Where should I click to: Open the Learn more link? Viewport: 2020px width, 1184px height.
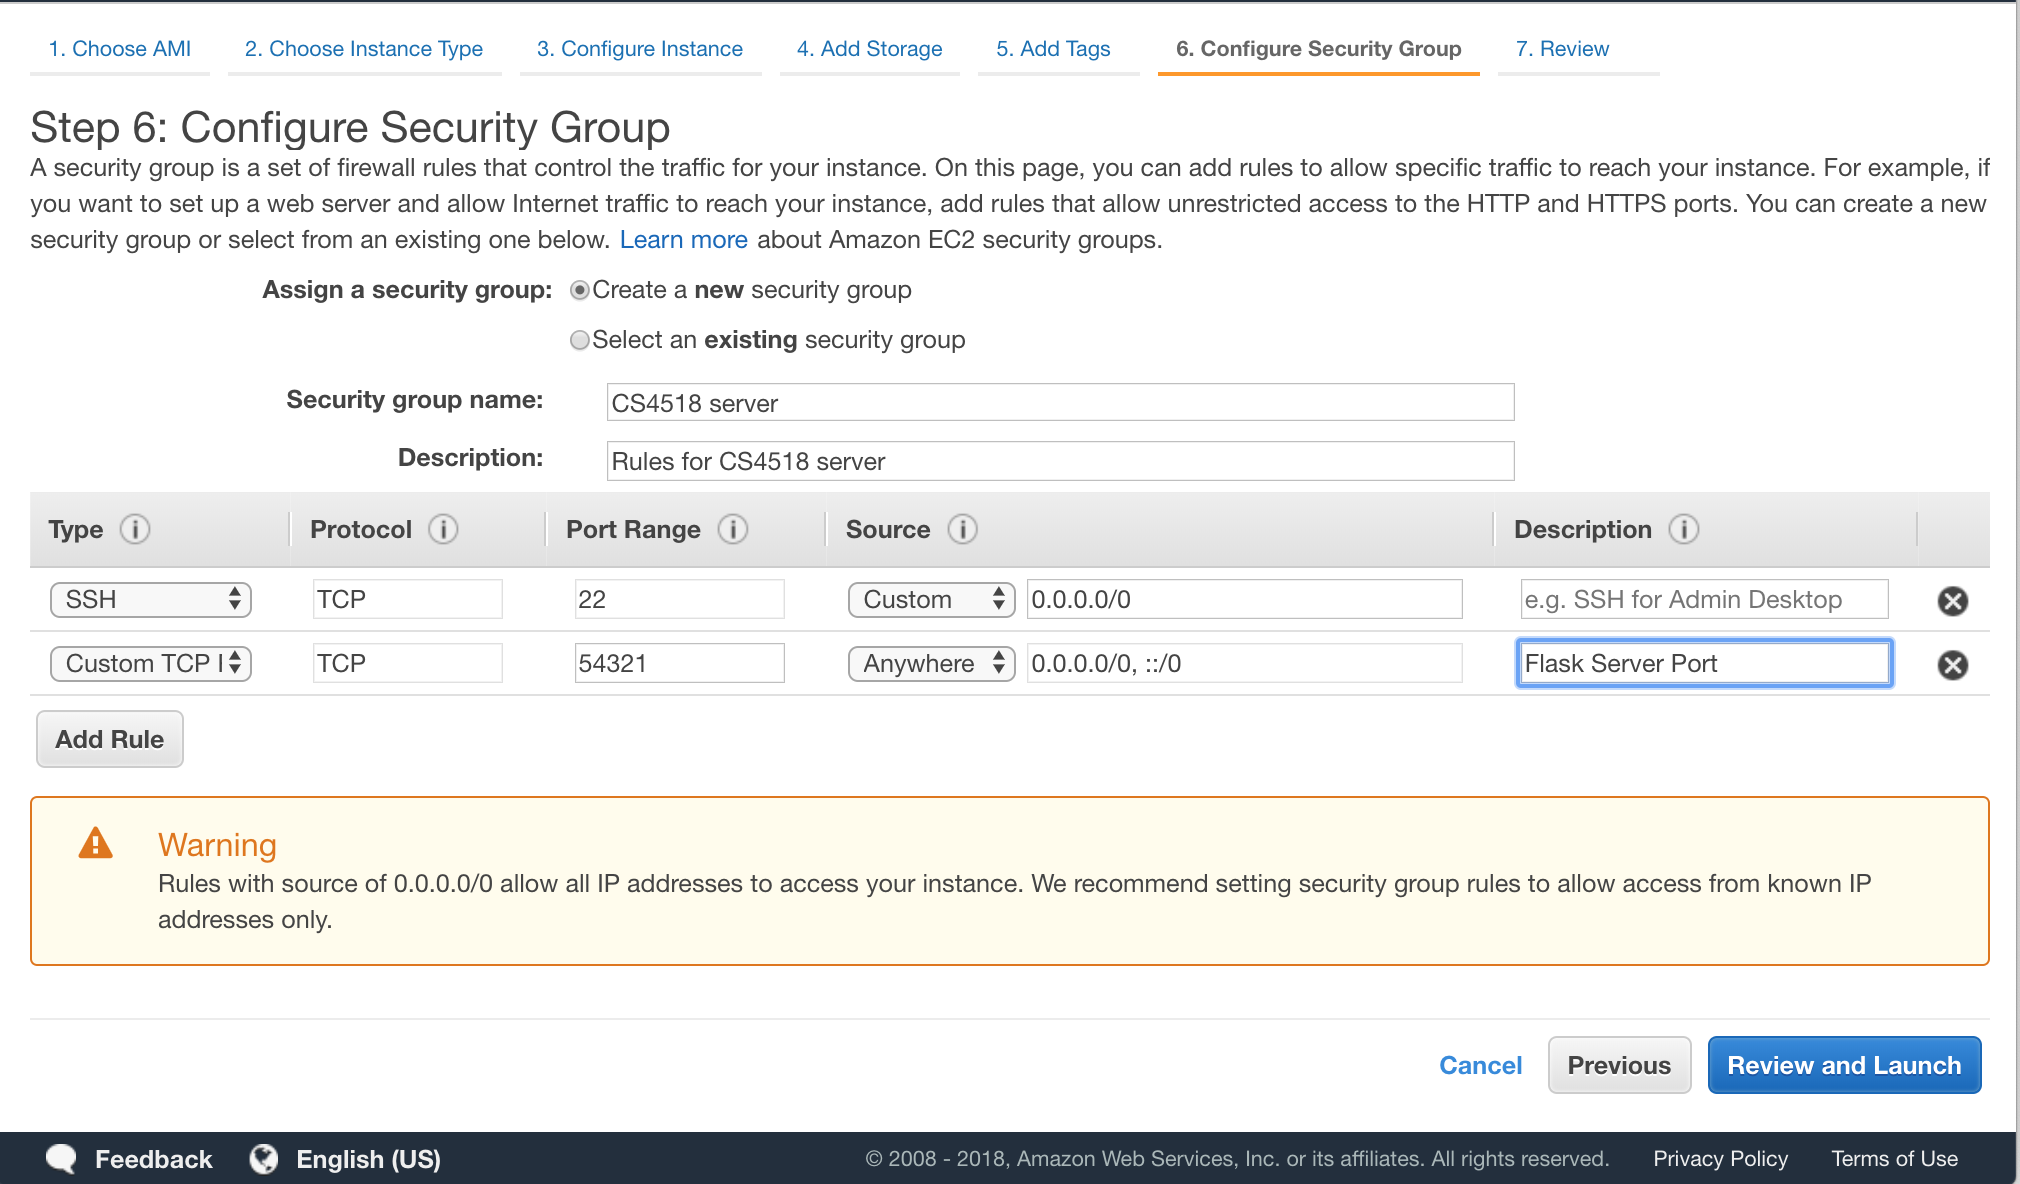(x=683, y=240)
